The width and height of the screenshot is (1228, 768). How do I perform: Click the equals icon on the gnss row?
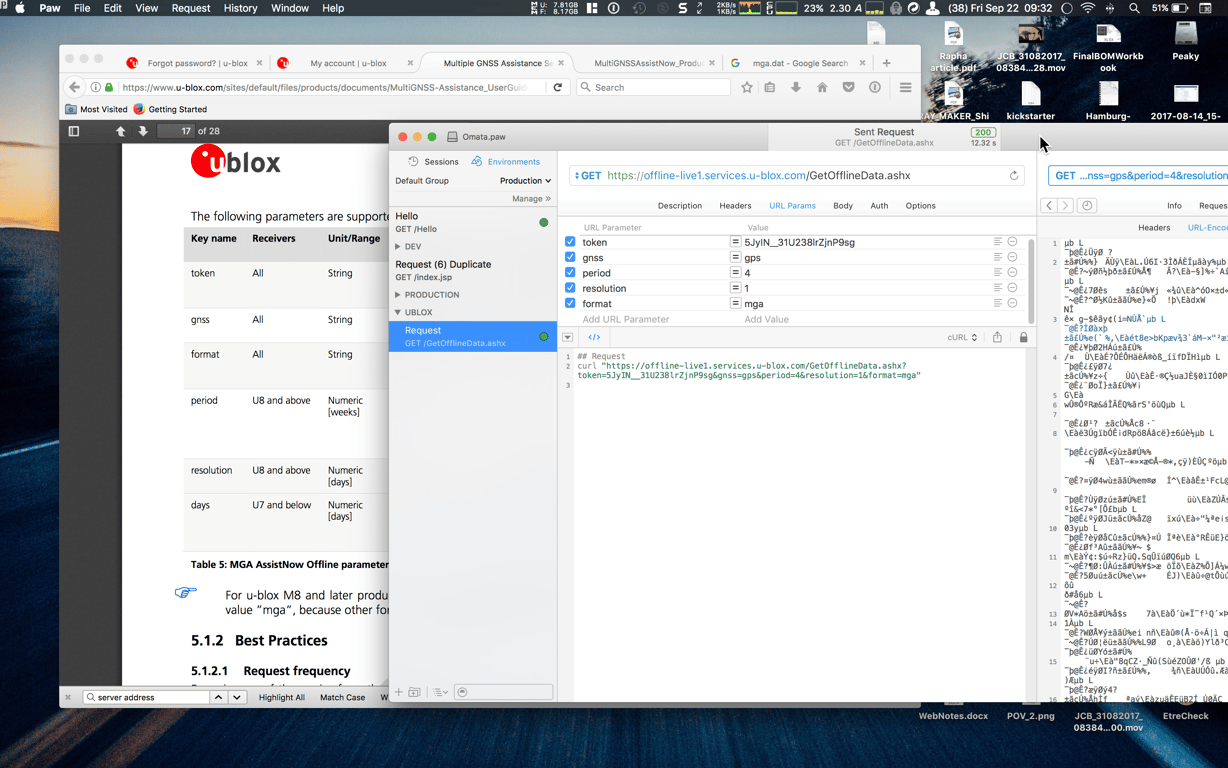735,257
